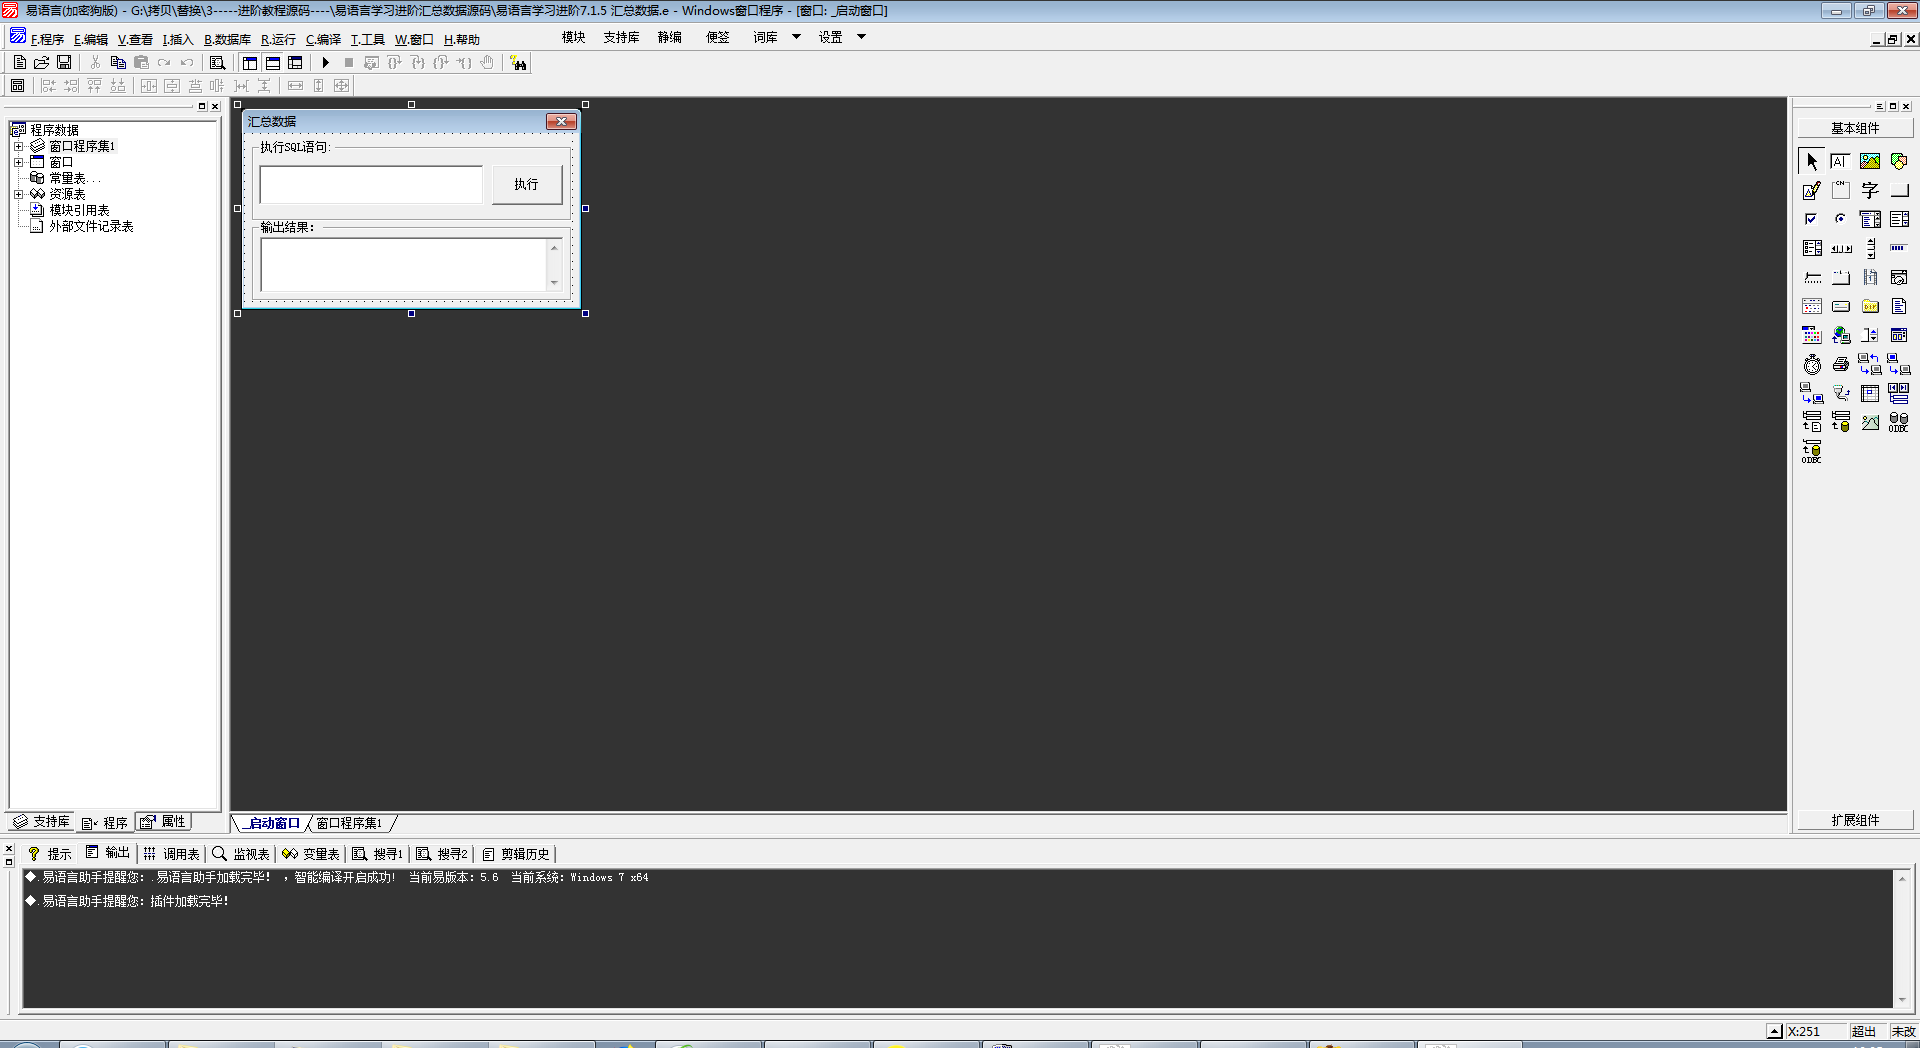Open the 属性 properties tab

click(x=163, y=822)
